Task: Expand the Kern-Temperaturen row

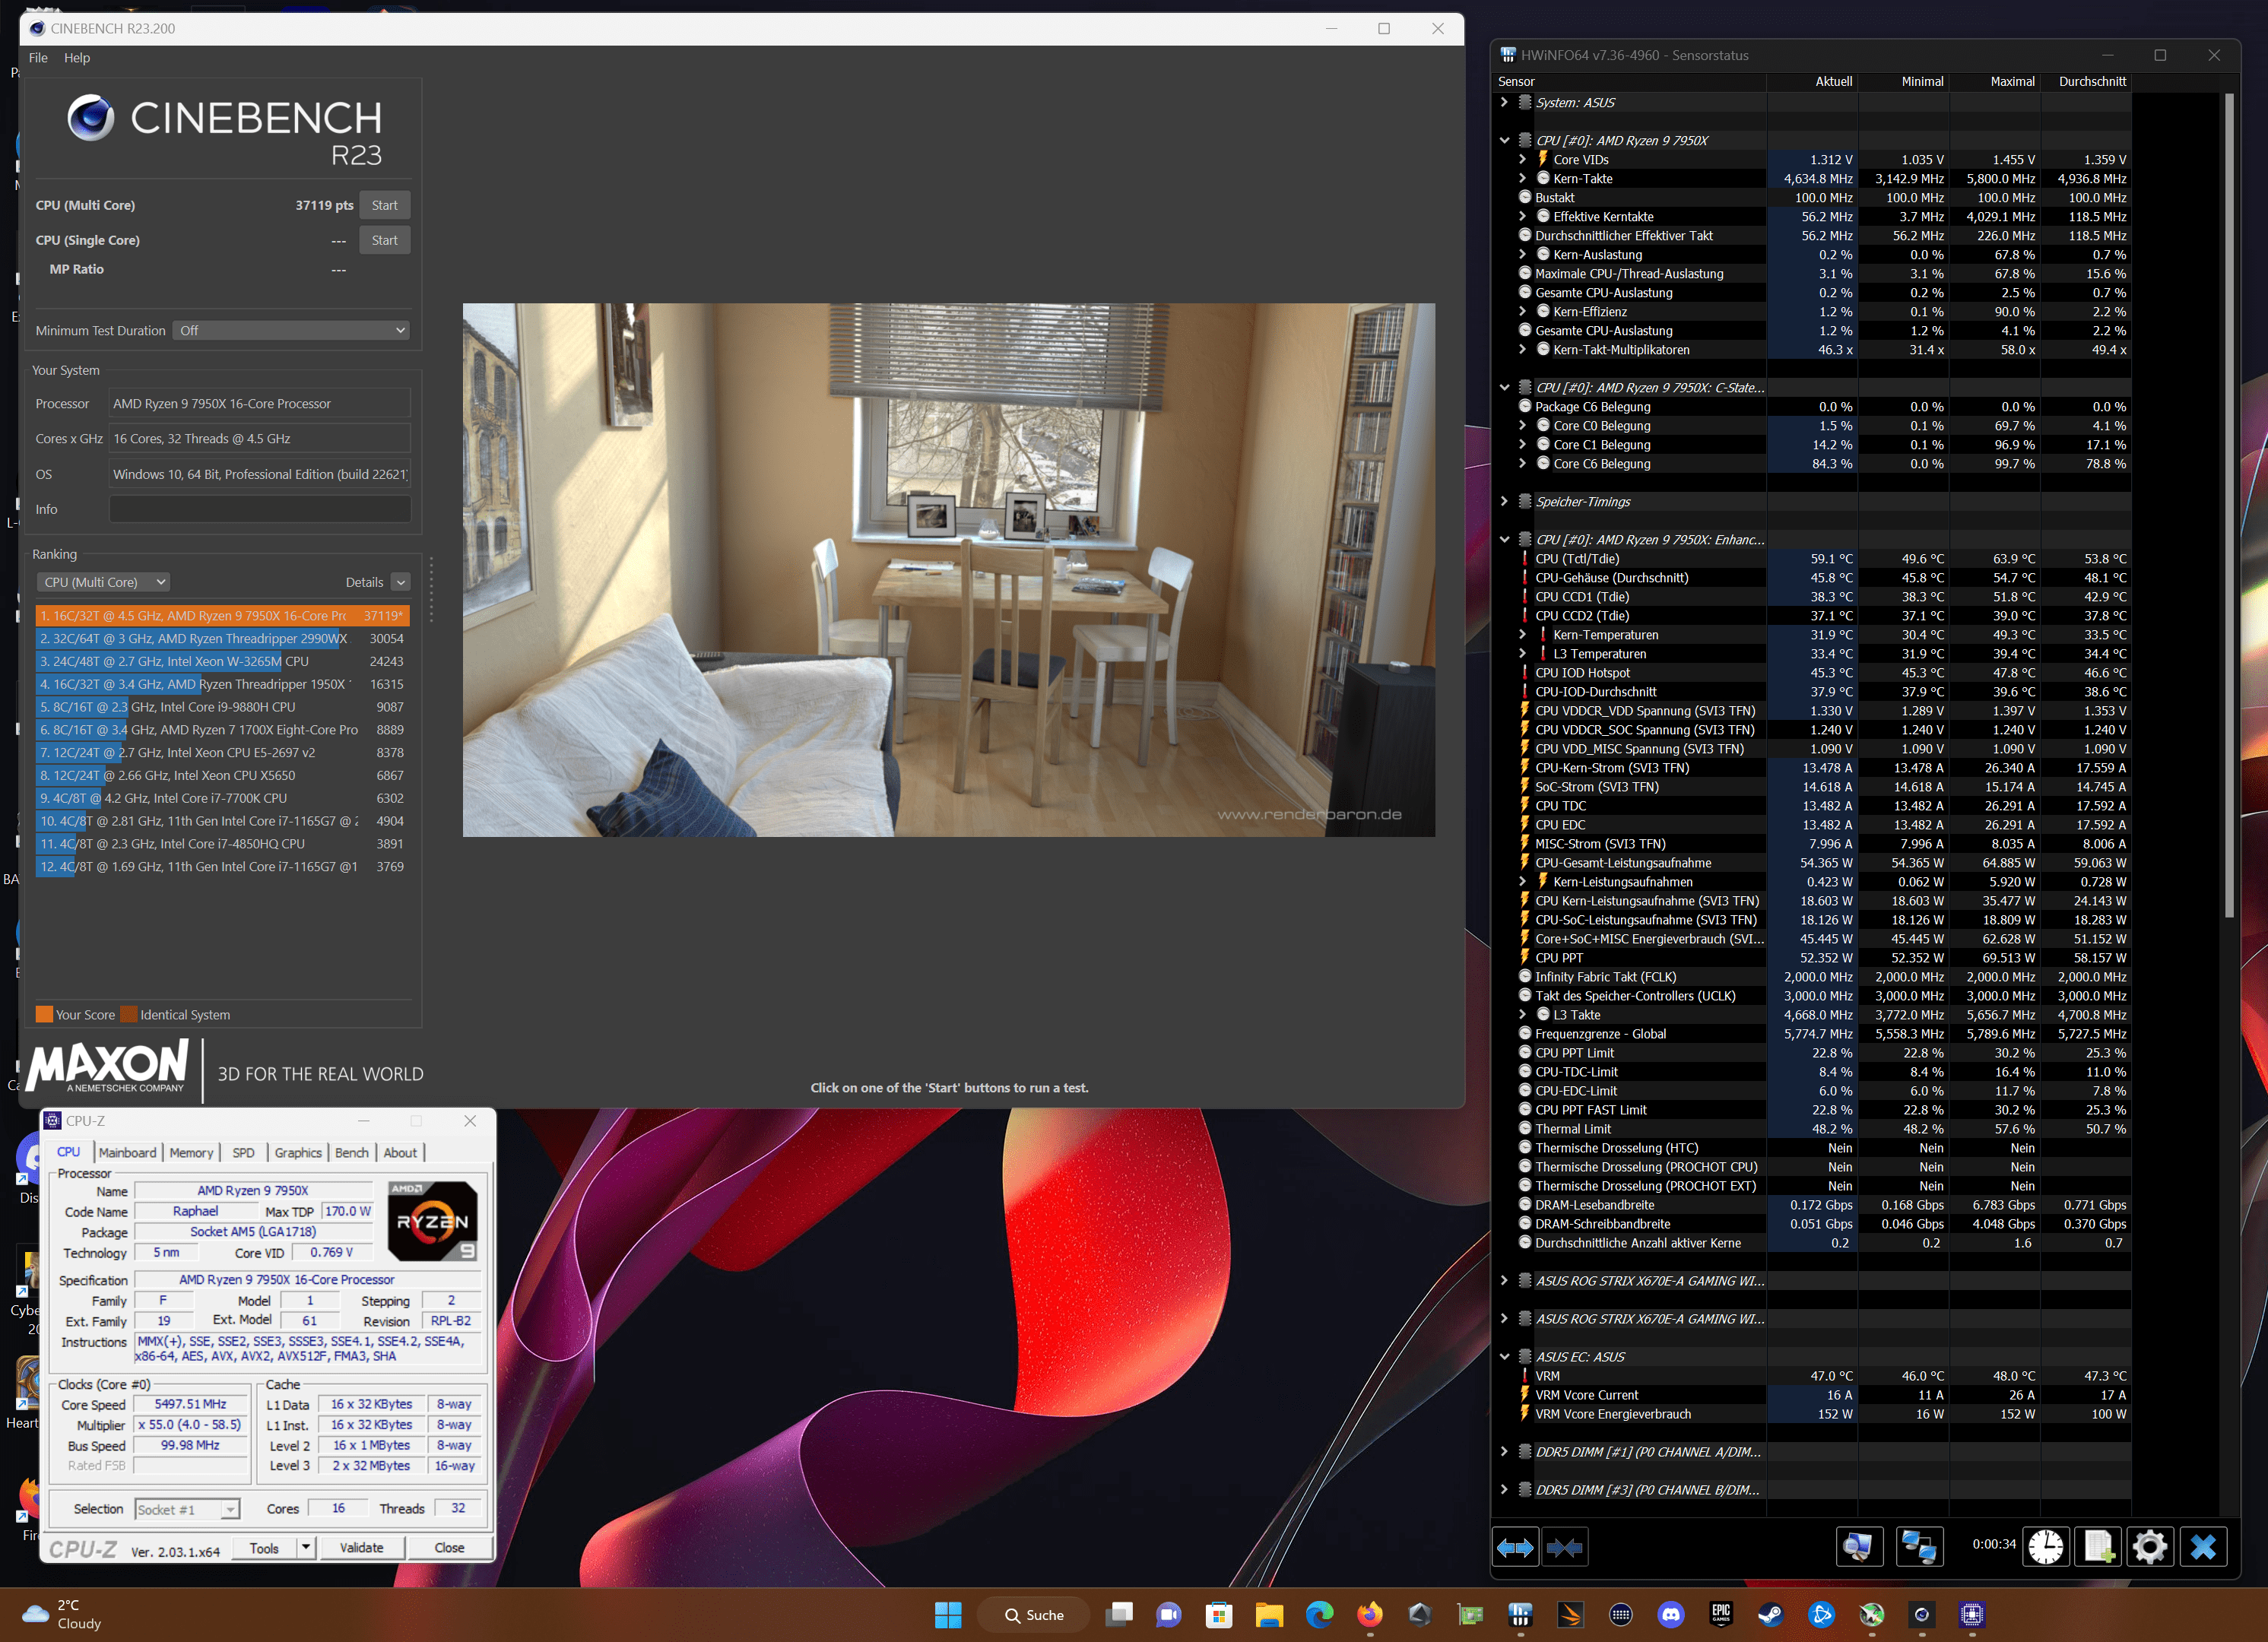Action: 1522,634
